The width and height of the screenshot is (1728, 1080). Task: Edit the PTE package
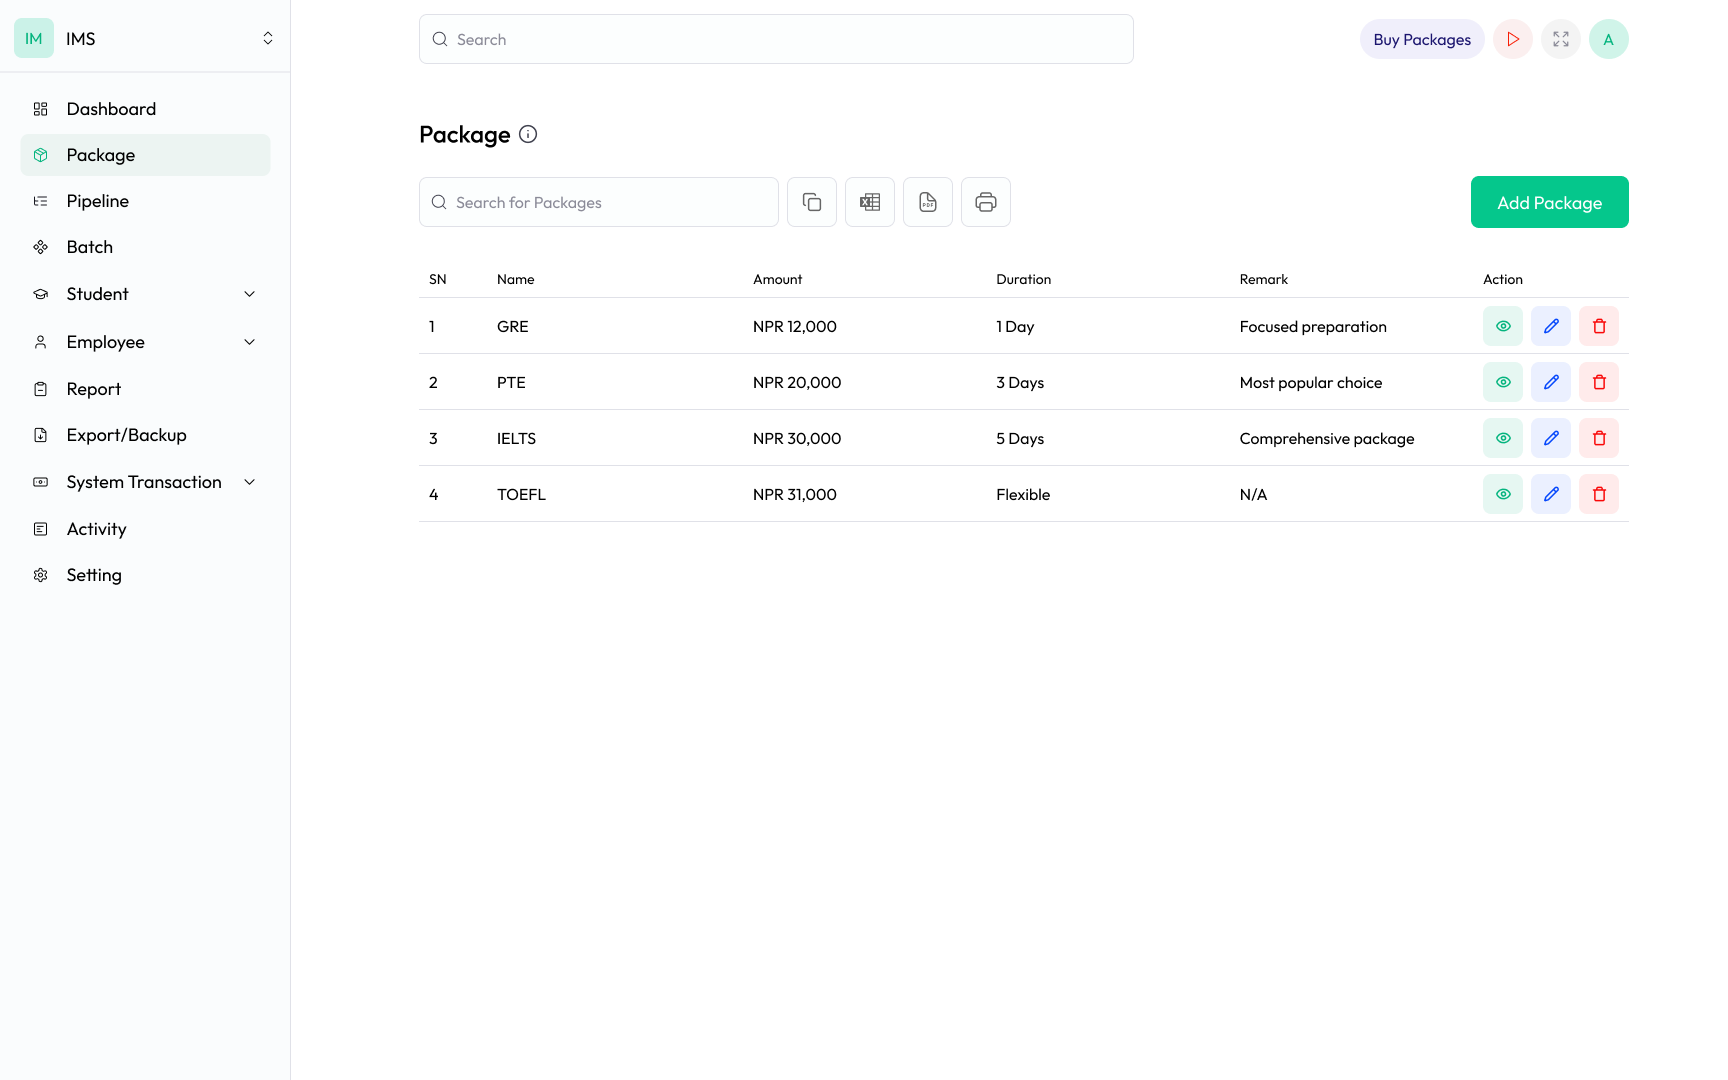1551,382
